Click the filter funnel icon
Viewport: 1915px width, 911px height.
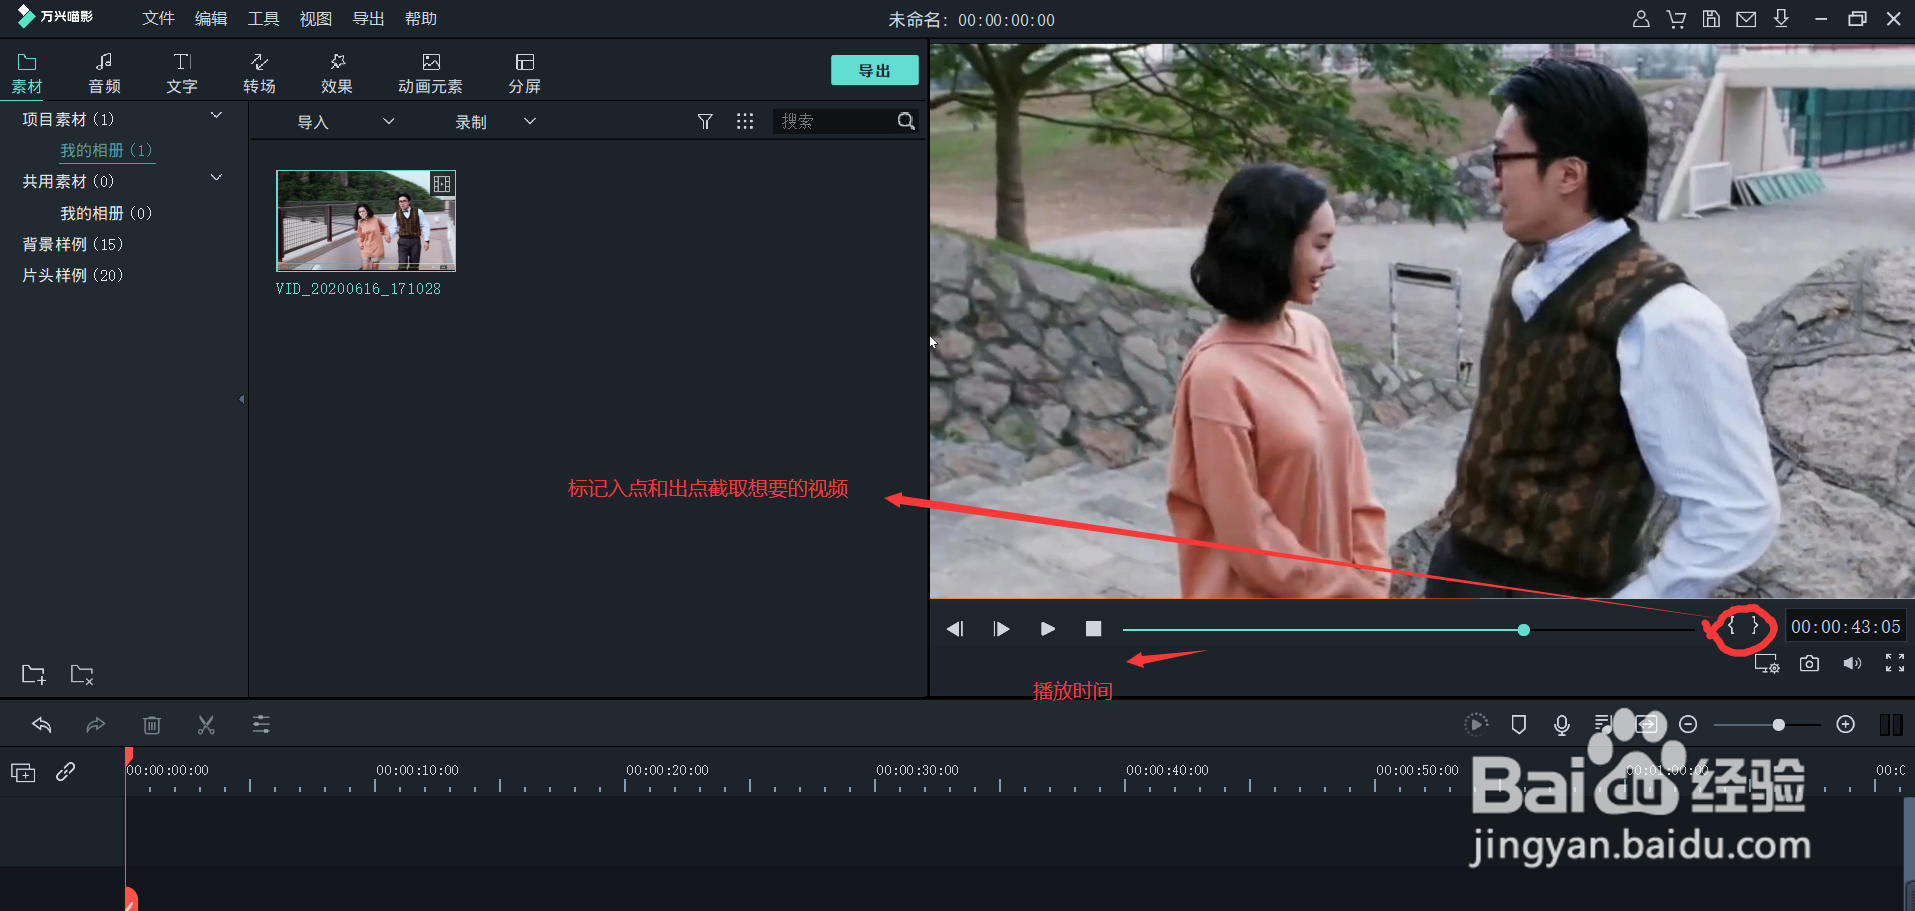point(705,121)
